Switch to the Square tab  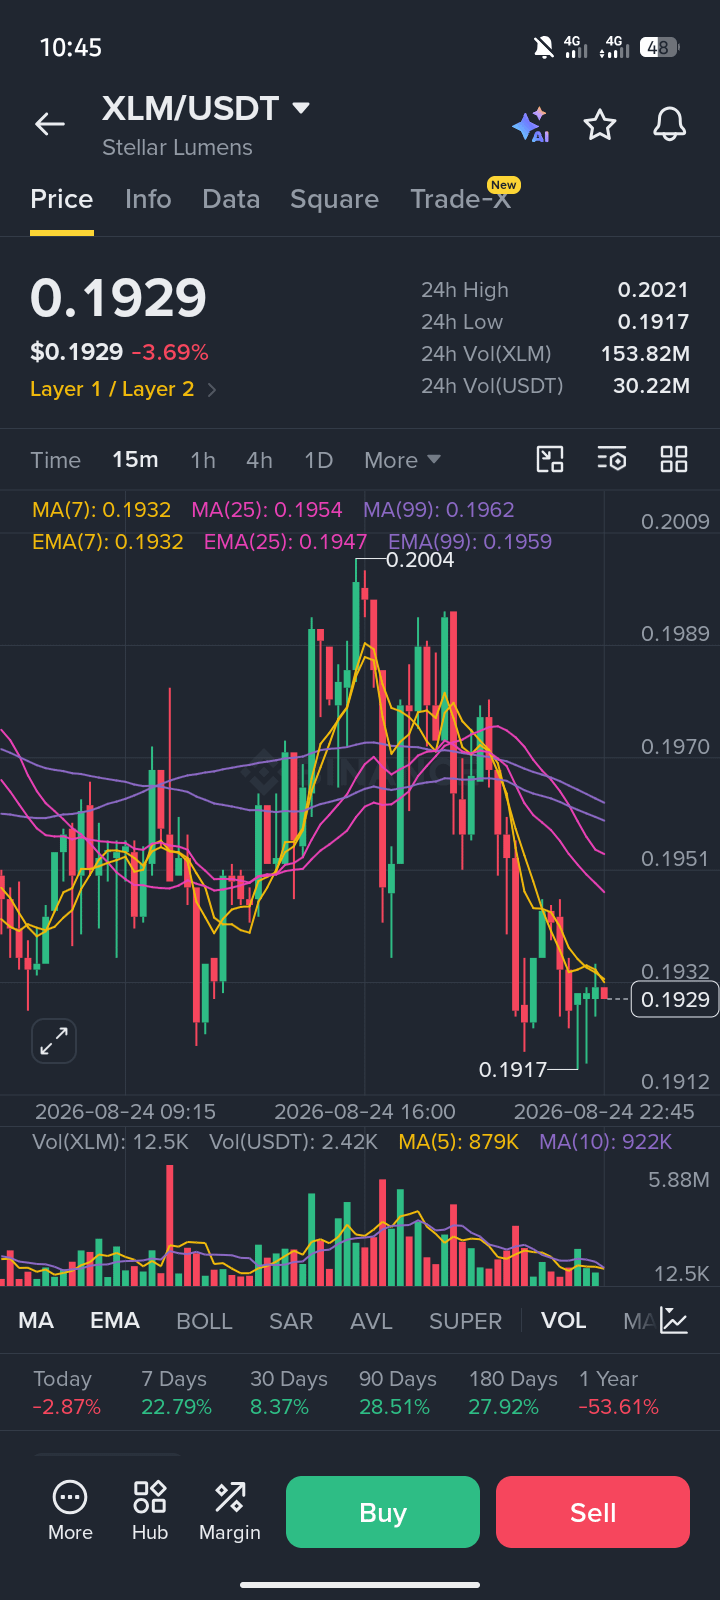pos(334,199)
